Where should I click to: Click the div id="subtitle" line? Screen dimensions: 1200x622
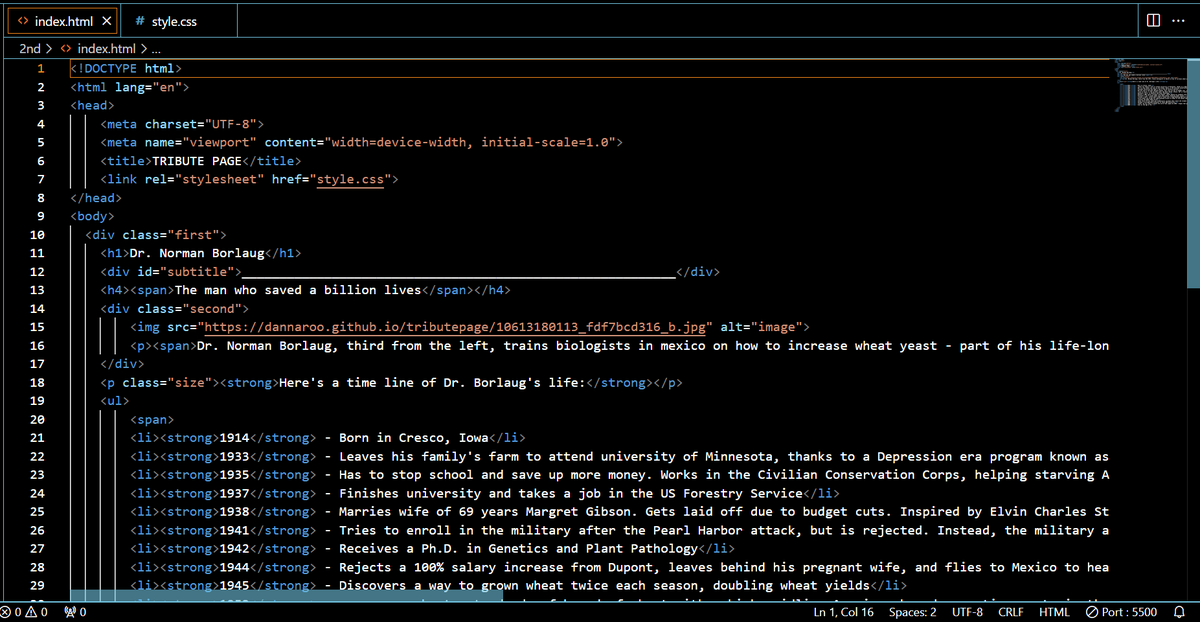(409, 272)
